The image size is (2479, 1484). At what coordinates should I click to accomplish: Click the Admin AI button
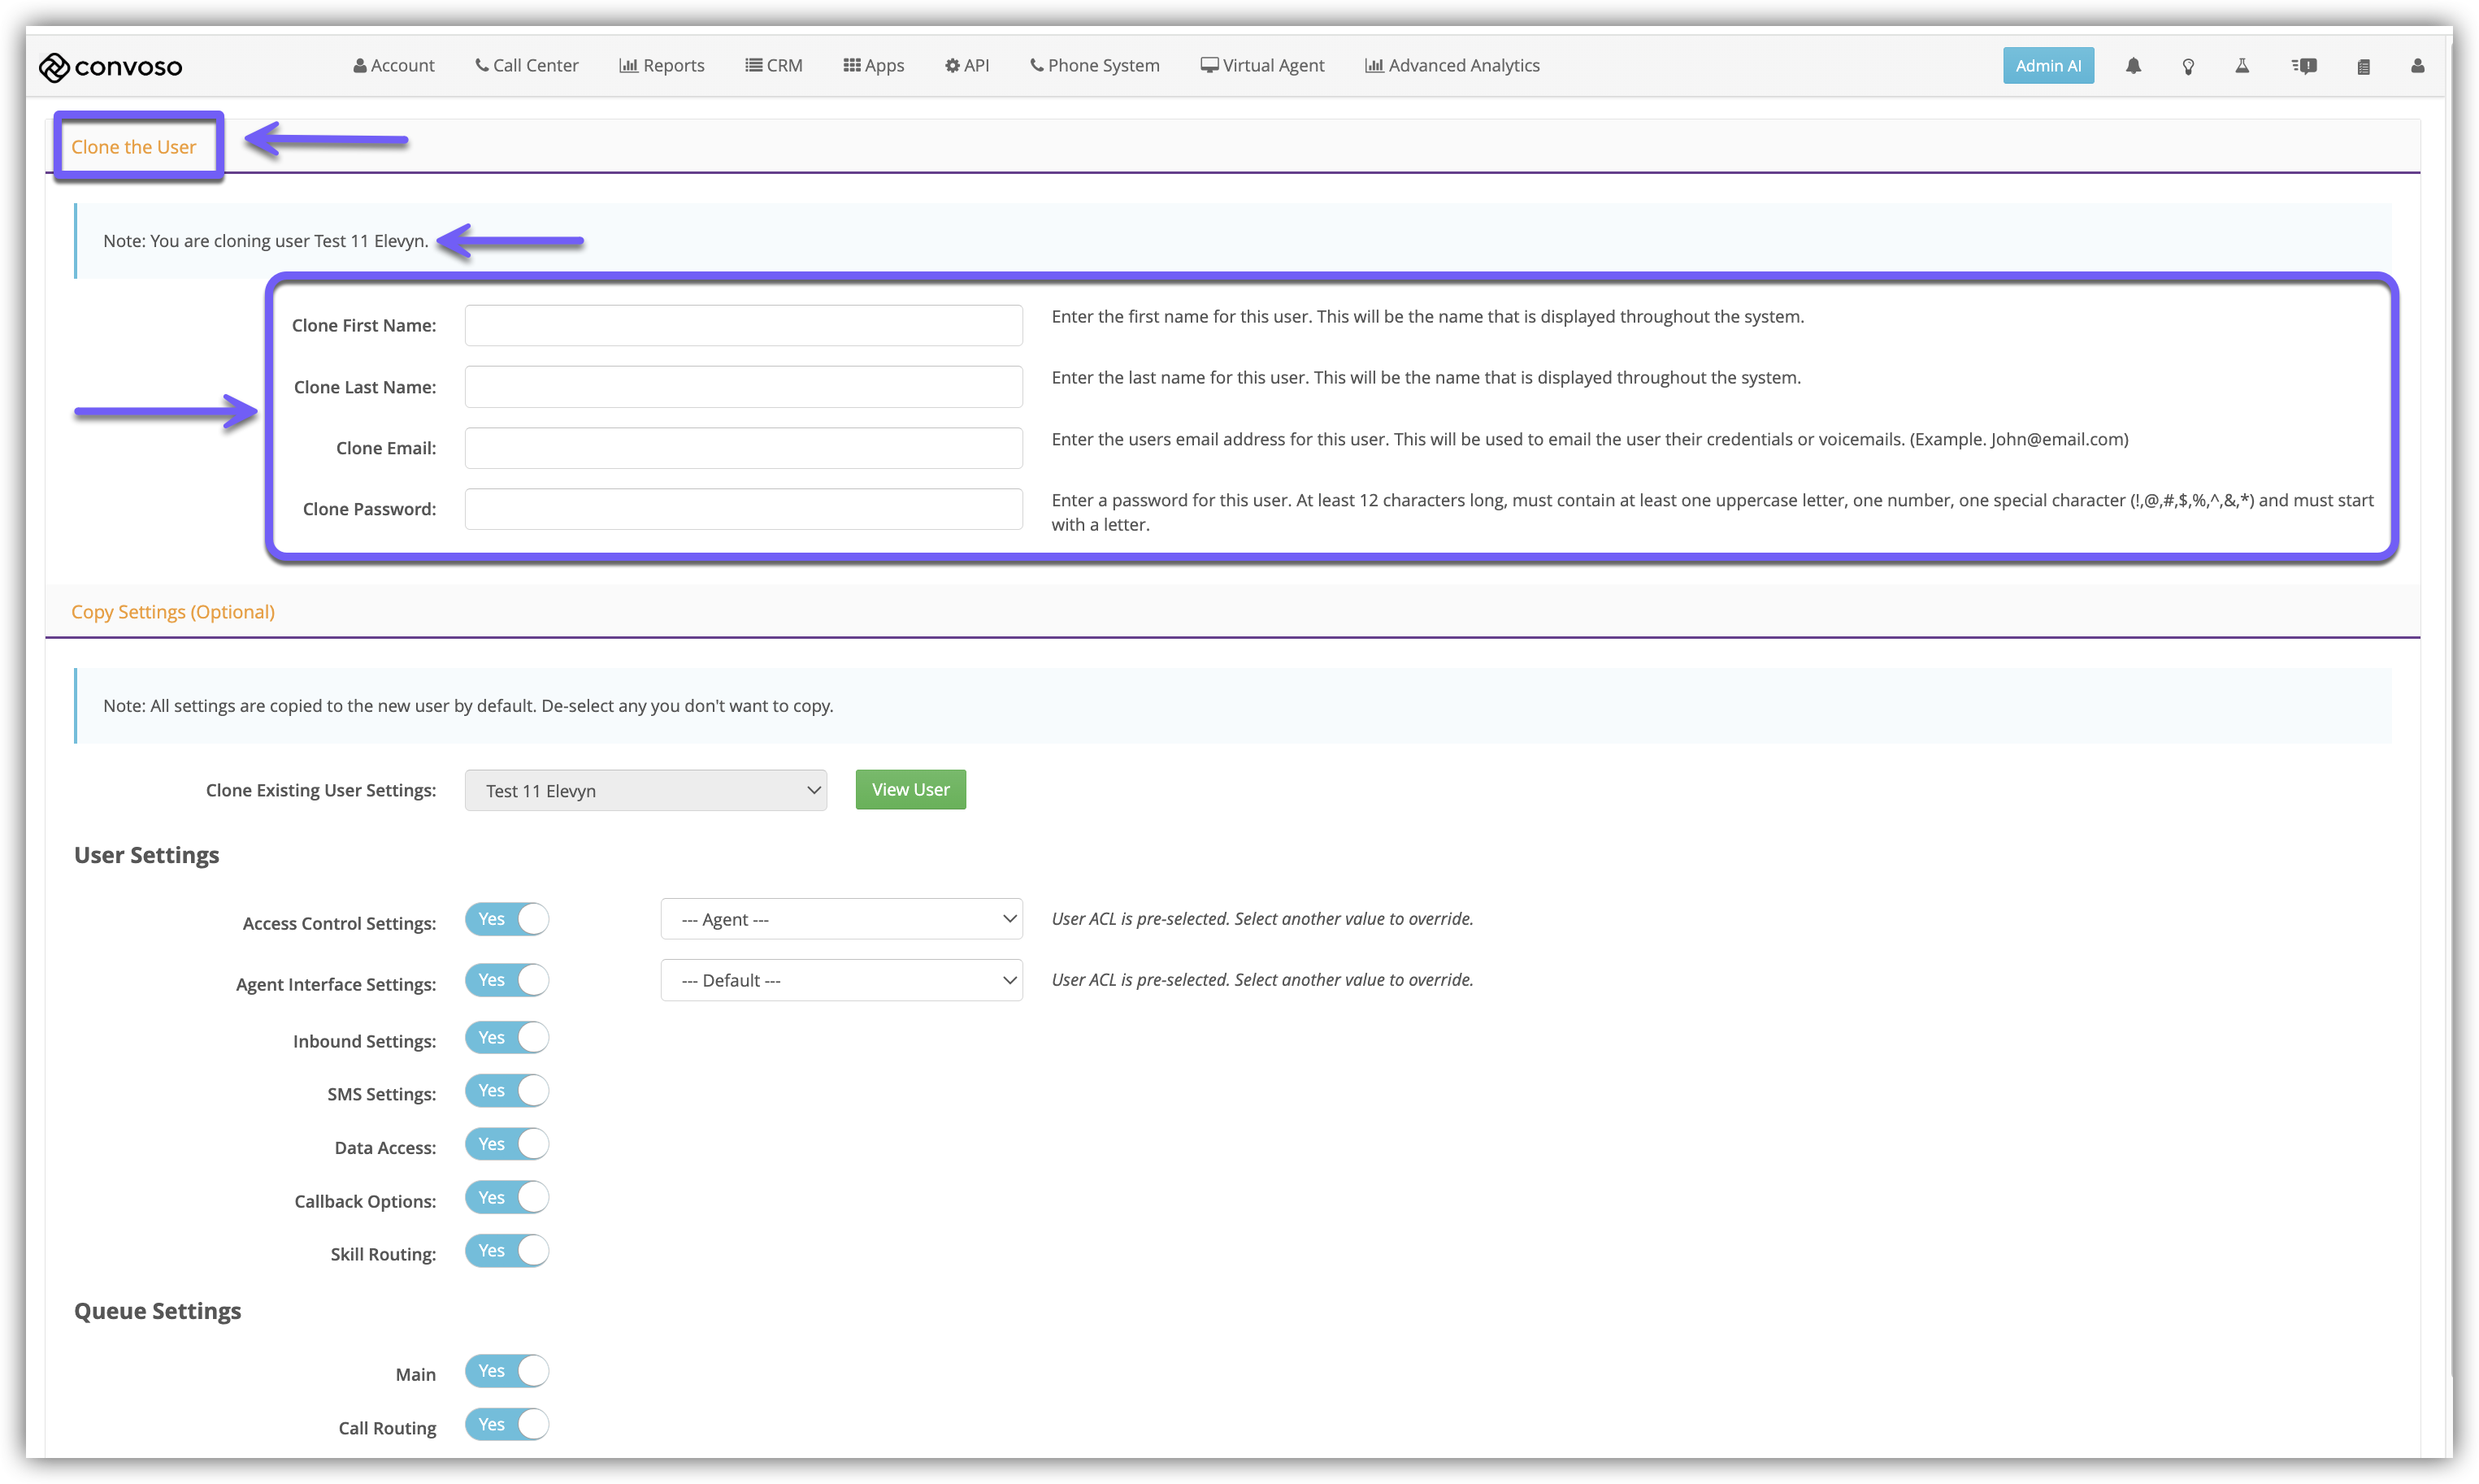tap(2047, 66)
